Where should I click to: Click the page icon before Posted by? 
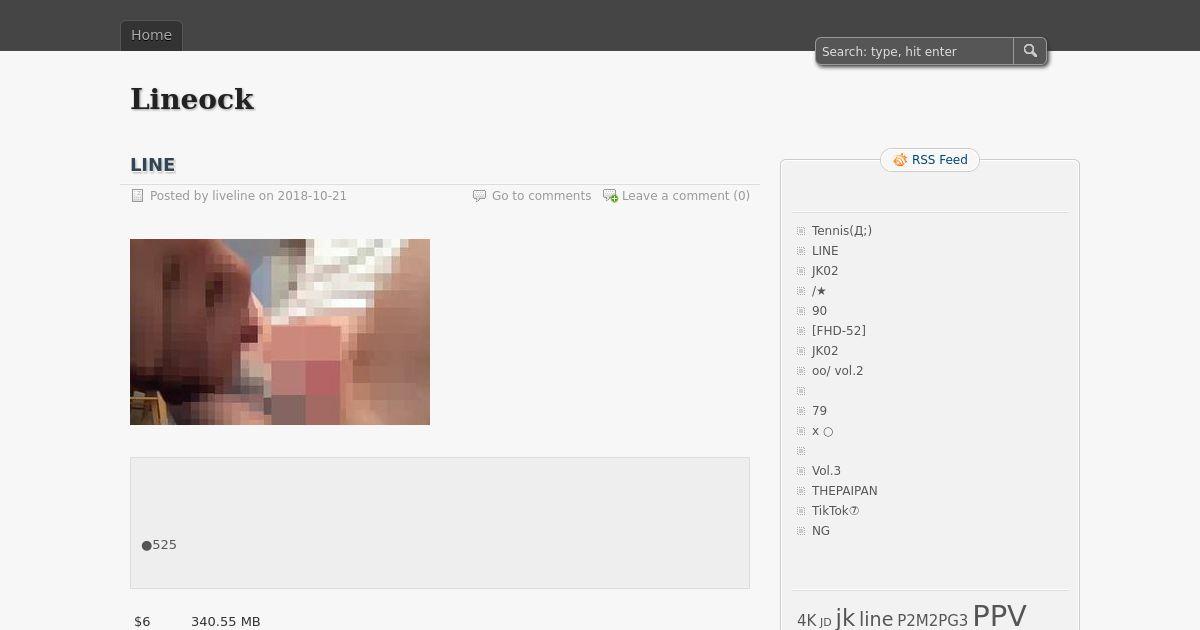point(138,196)
